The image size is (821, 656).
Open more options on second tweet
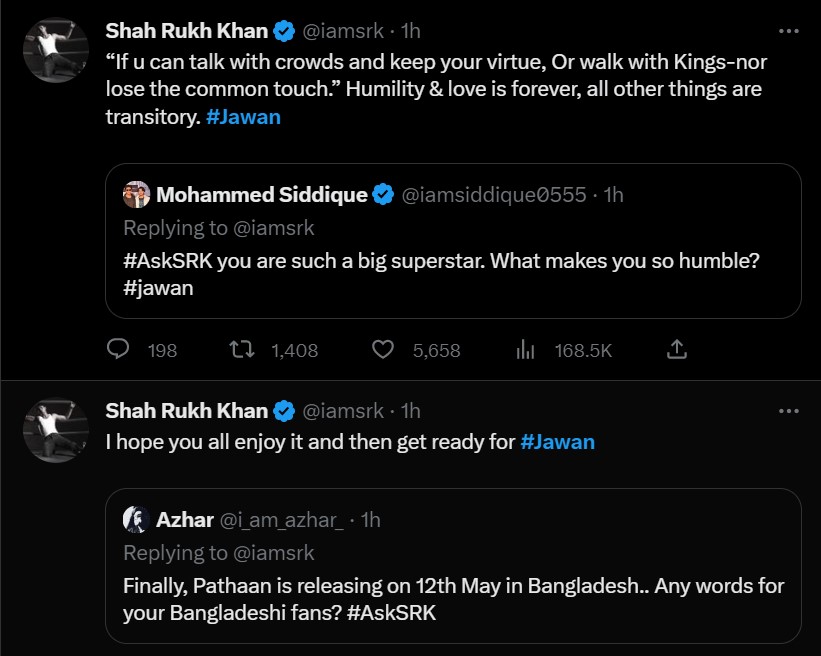(788, 411)
